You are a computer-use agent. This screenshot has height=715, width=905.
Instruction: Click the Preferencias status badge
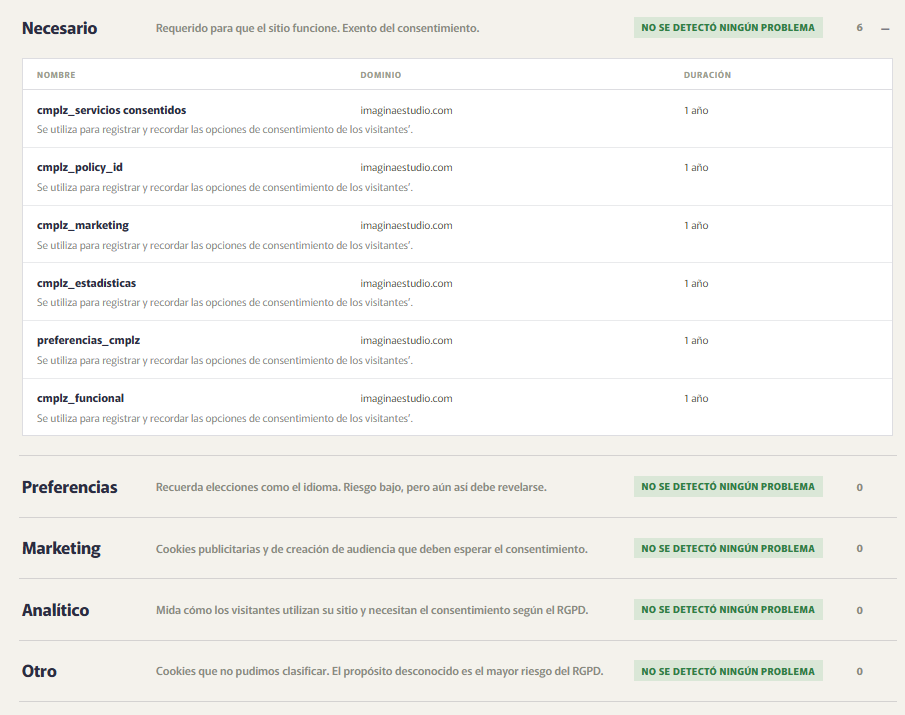tap(728, 486)
